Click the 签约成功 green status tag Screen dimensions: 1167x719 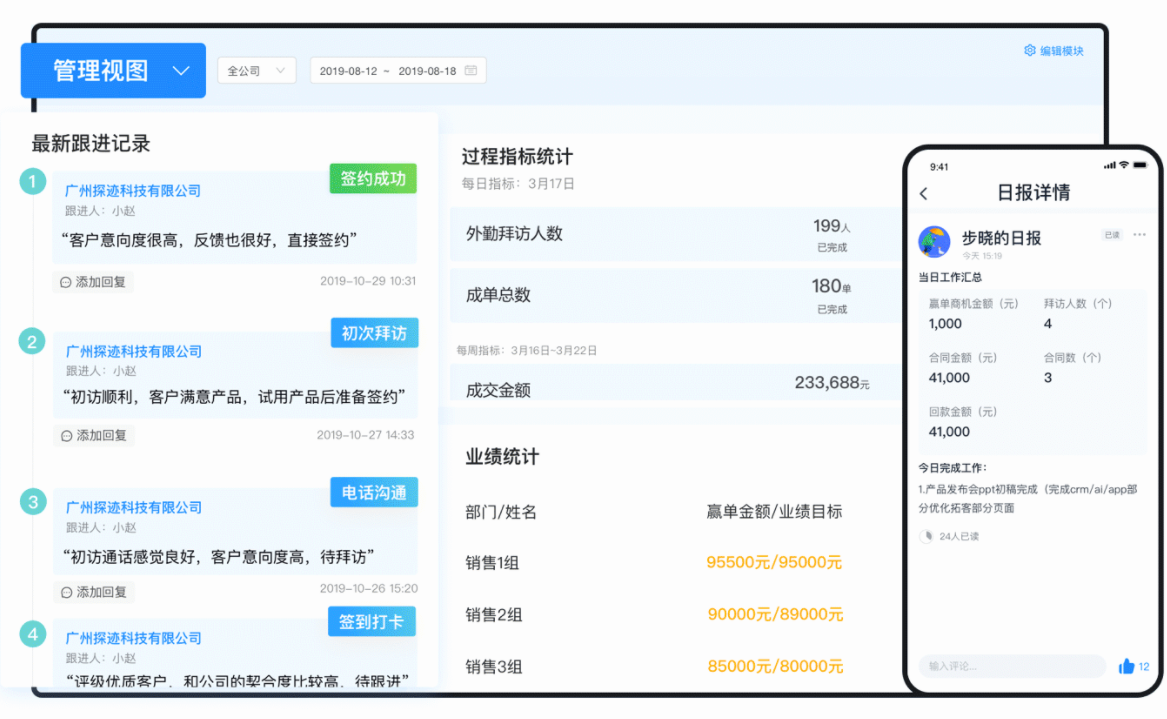(373, 179)
